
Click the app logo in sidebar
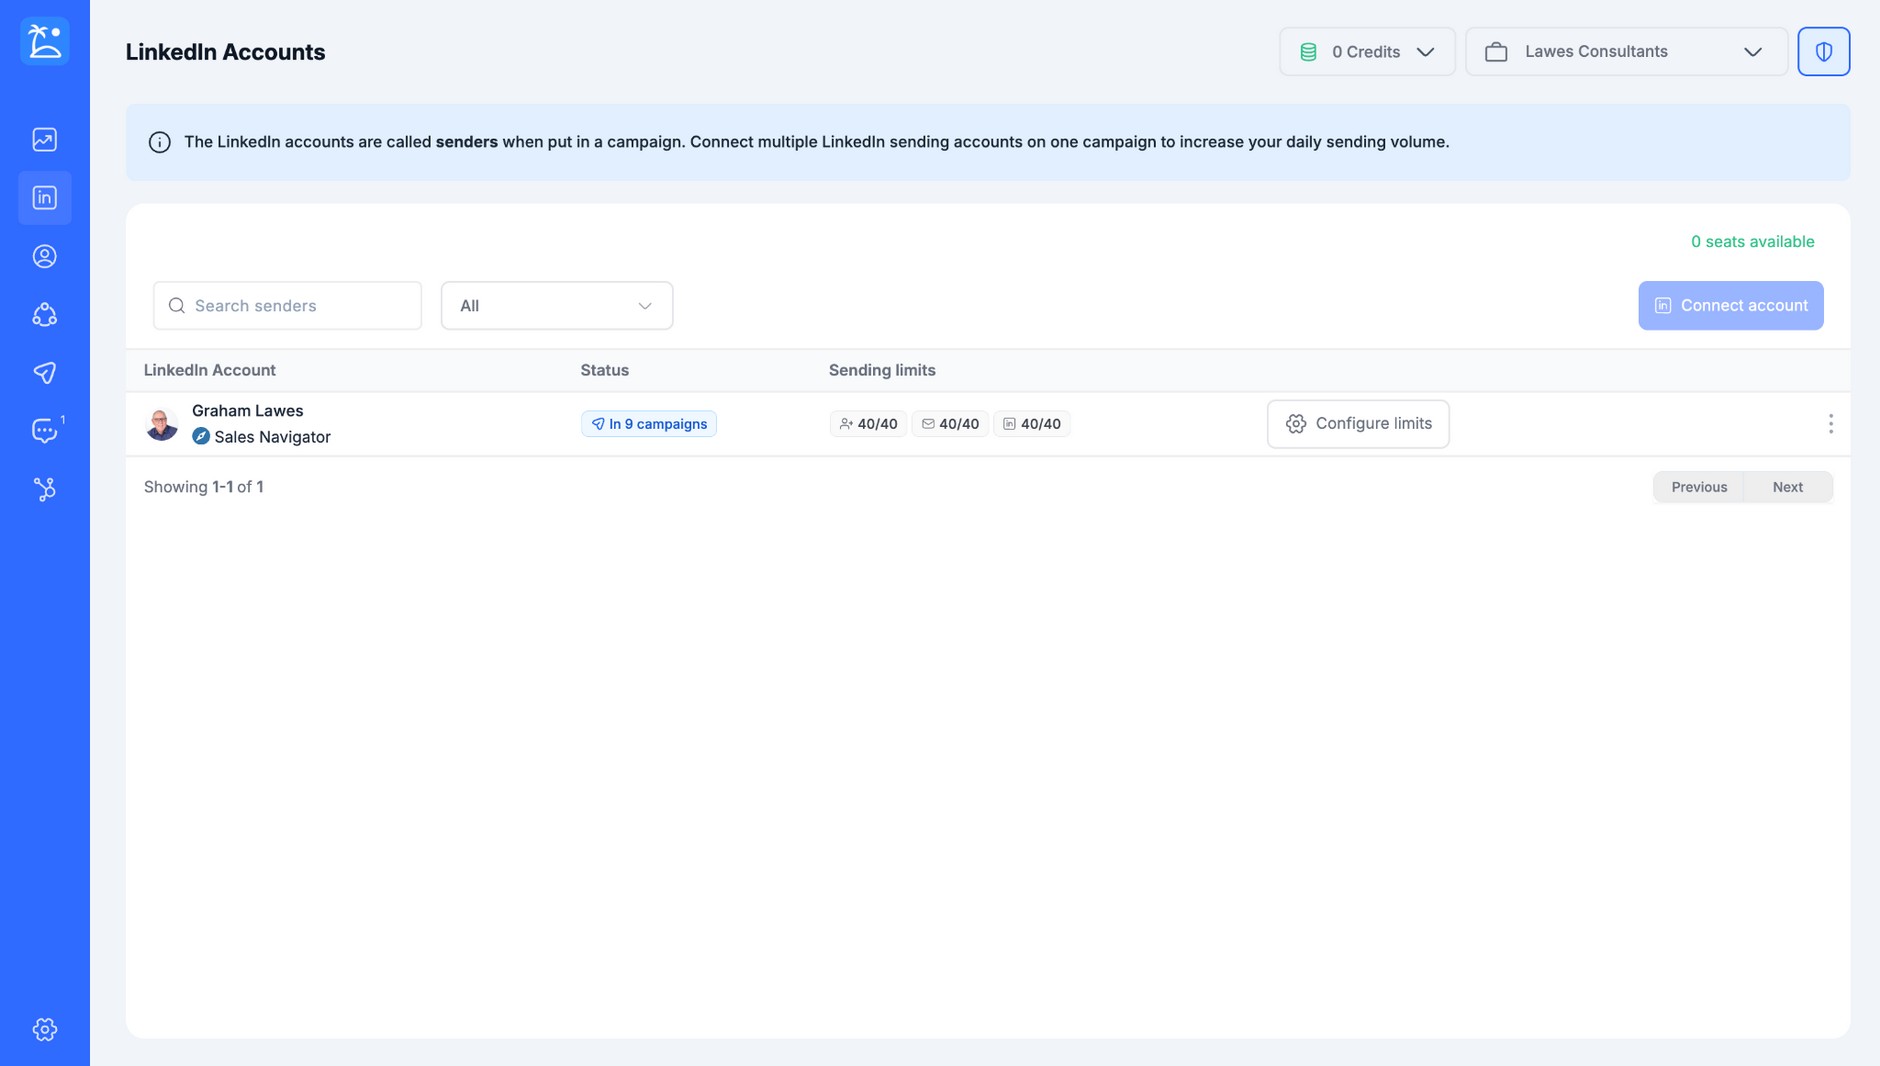tap(45, 41)
